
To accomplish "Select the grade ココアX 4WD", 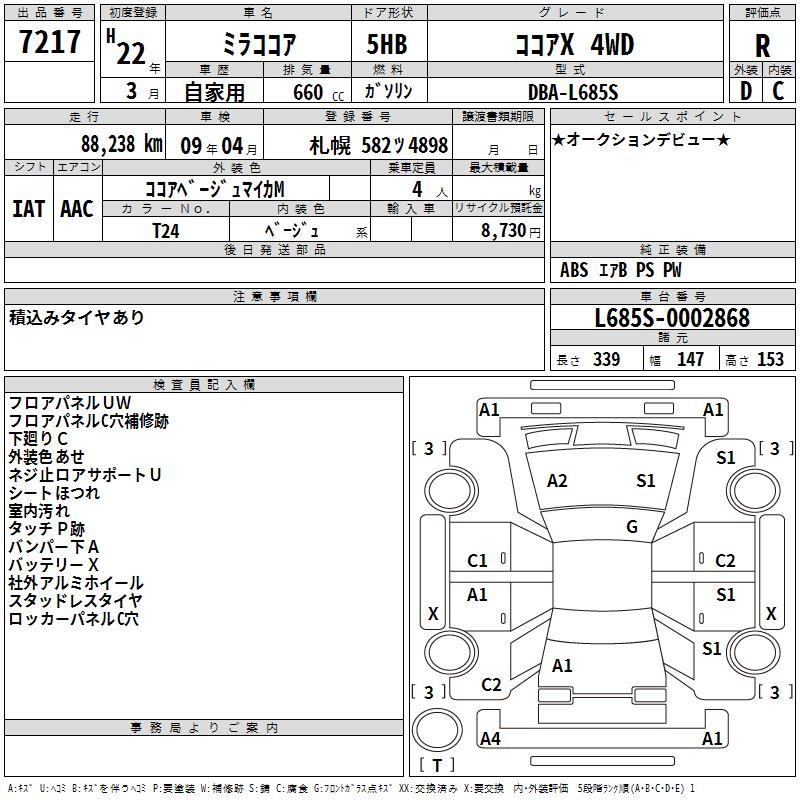I will tap(573, 45).
